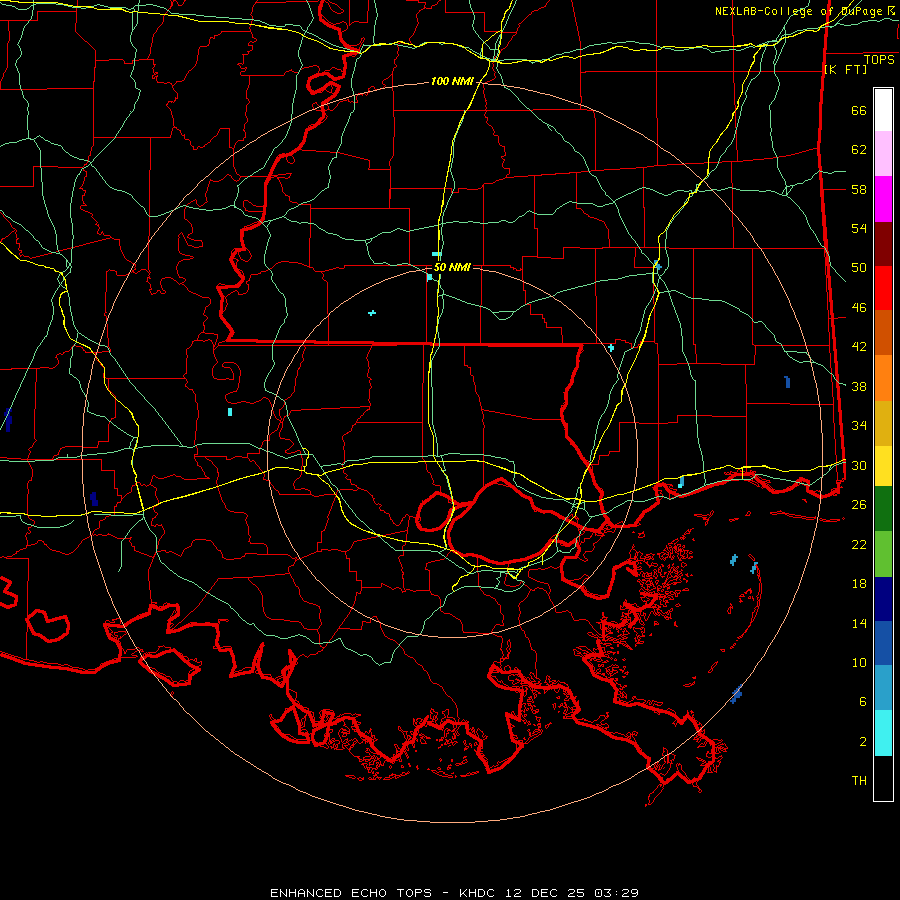This screenshot has width=900, height=900.
Task: Click the medium blue legend band
Action: tap(883, 643)
